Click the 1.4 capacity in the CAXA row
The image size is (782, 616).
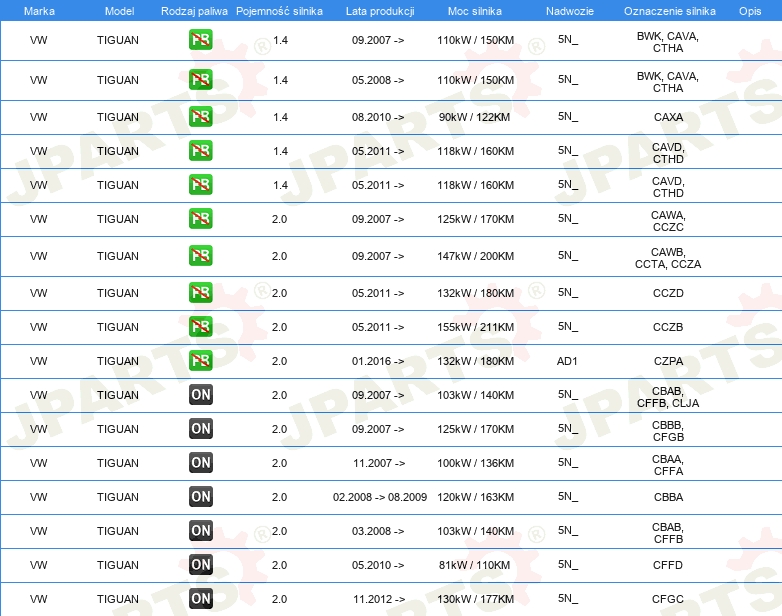(x=280, y=117)
